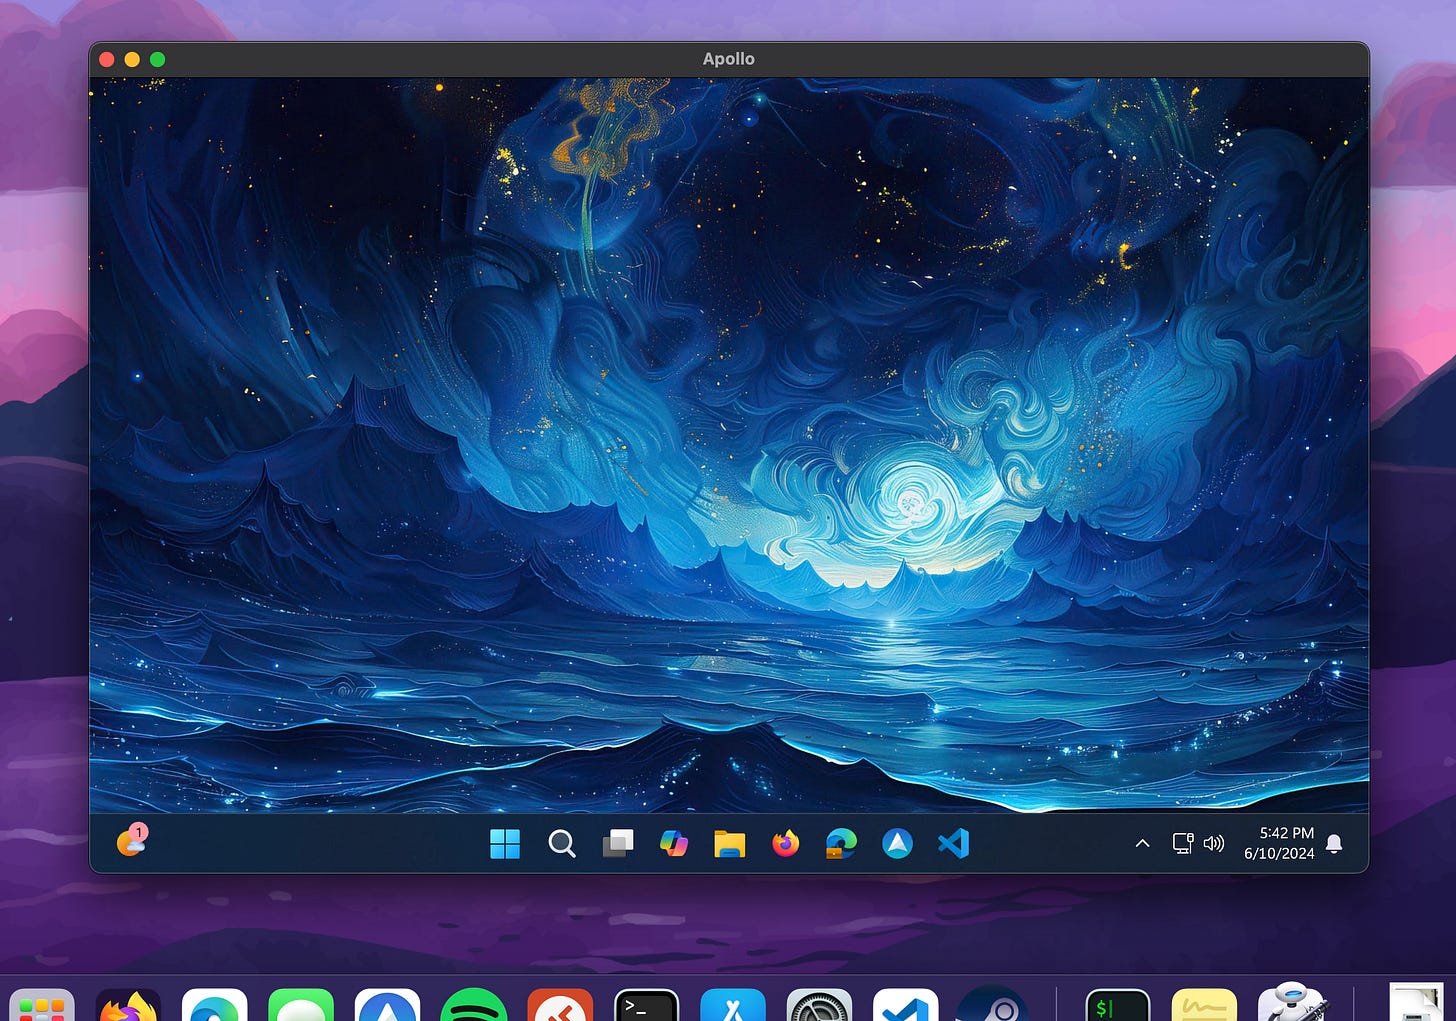Open Steam in the macOS Dock

(992, 1005)
